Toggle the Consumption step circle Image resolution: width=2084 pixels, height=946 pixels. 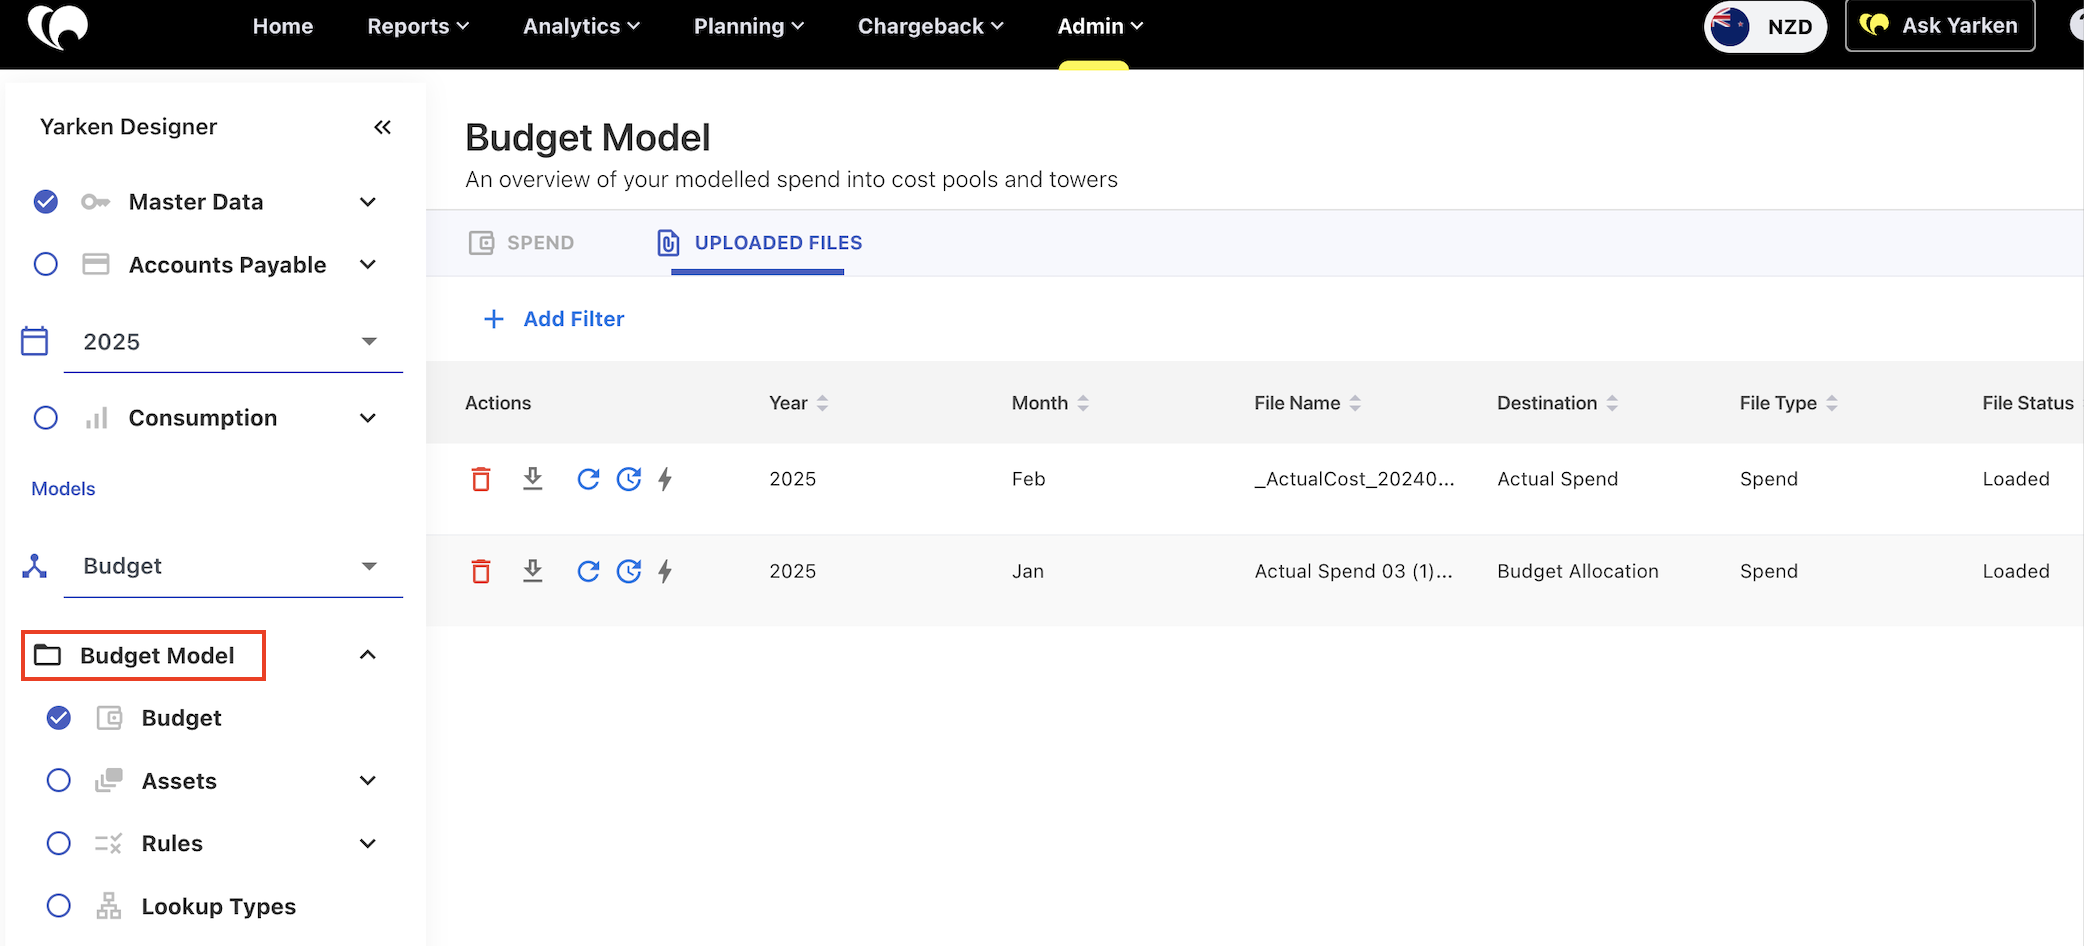click(46, 418)
